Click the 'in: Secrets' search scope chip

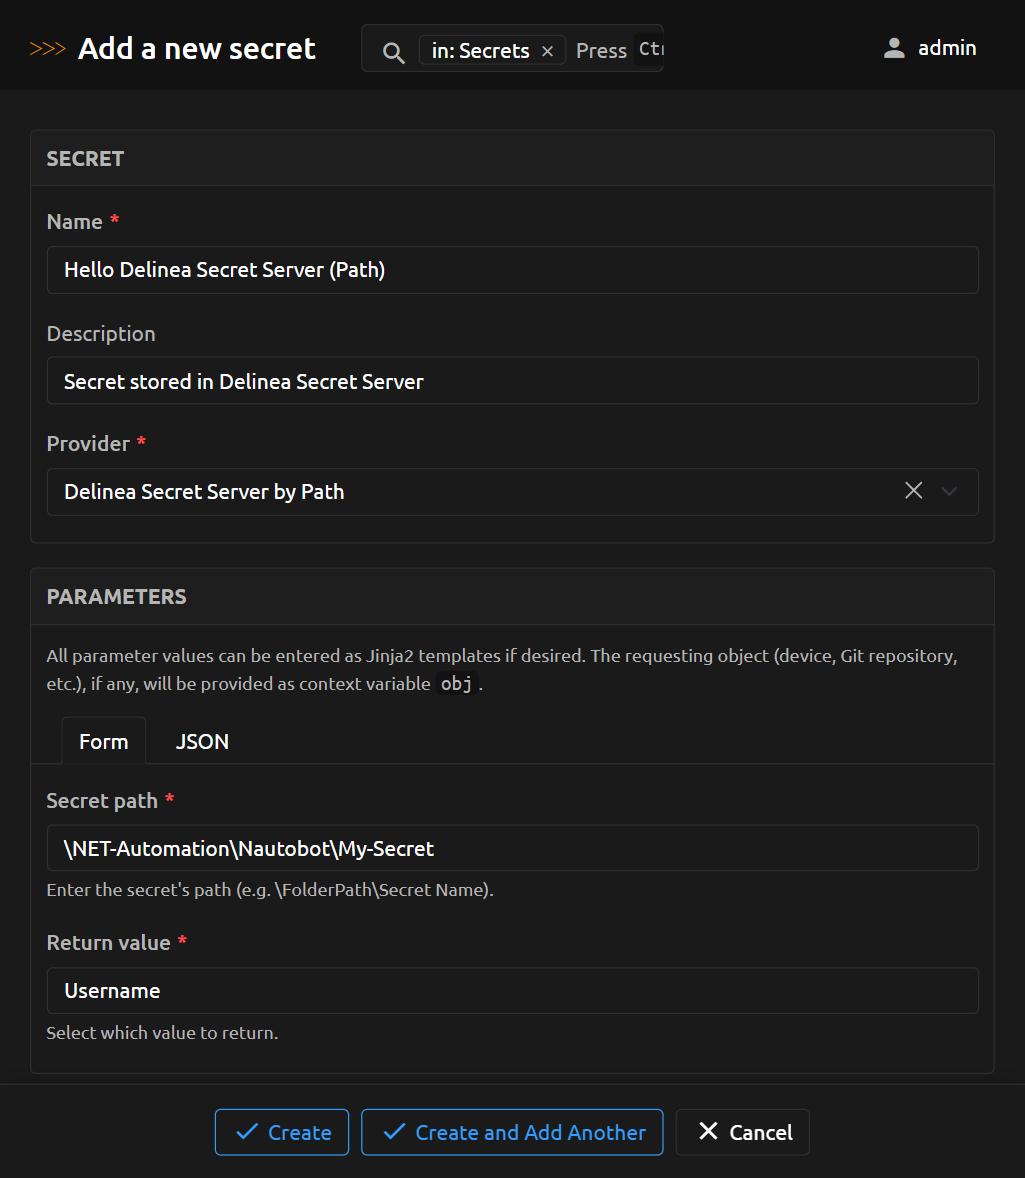[480, 51]
